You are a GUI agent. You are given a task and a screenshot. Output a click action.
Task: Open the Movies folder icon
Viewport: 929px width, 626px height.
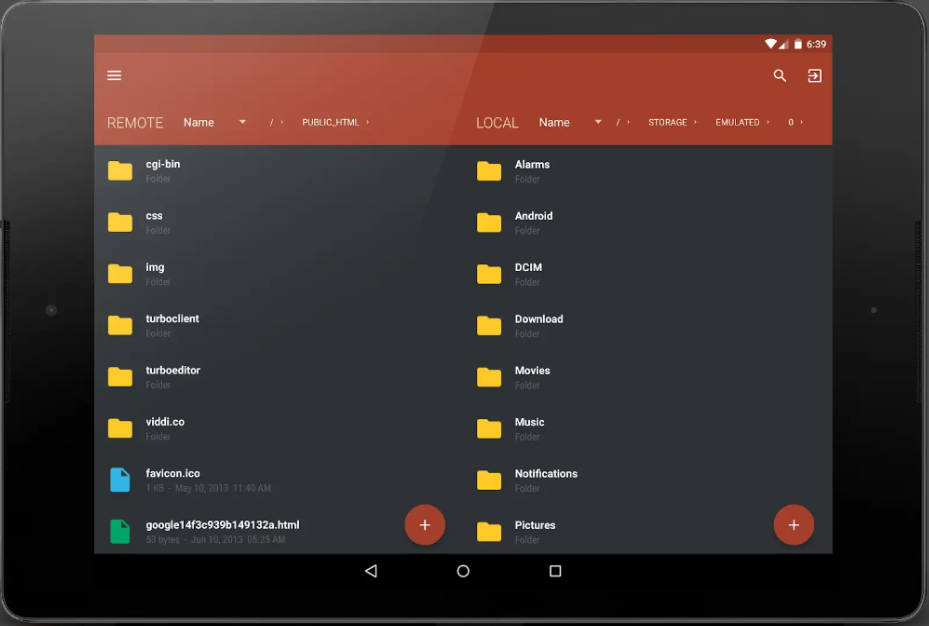(x=489, y=377)
